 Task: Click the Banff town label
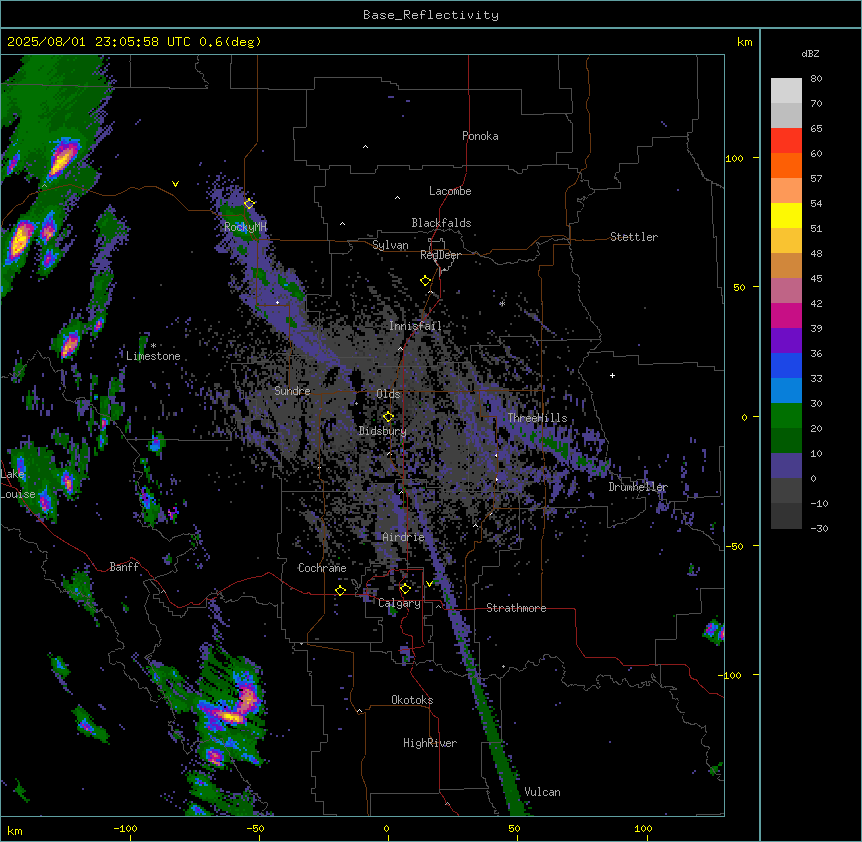[124, 567]
